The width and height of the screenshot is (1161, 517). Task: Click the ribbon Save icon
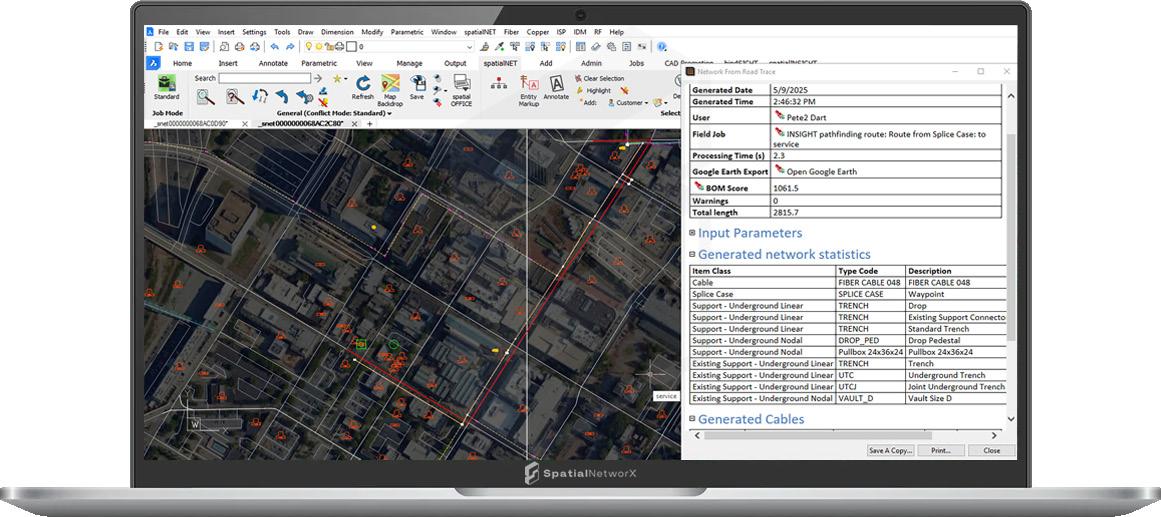417,84
